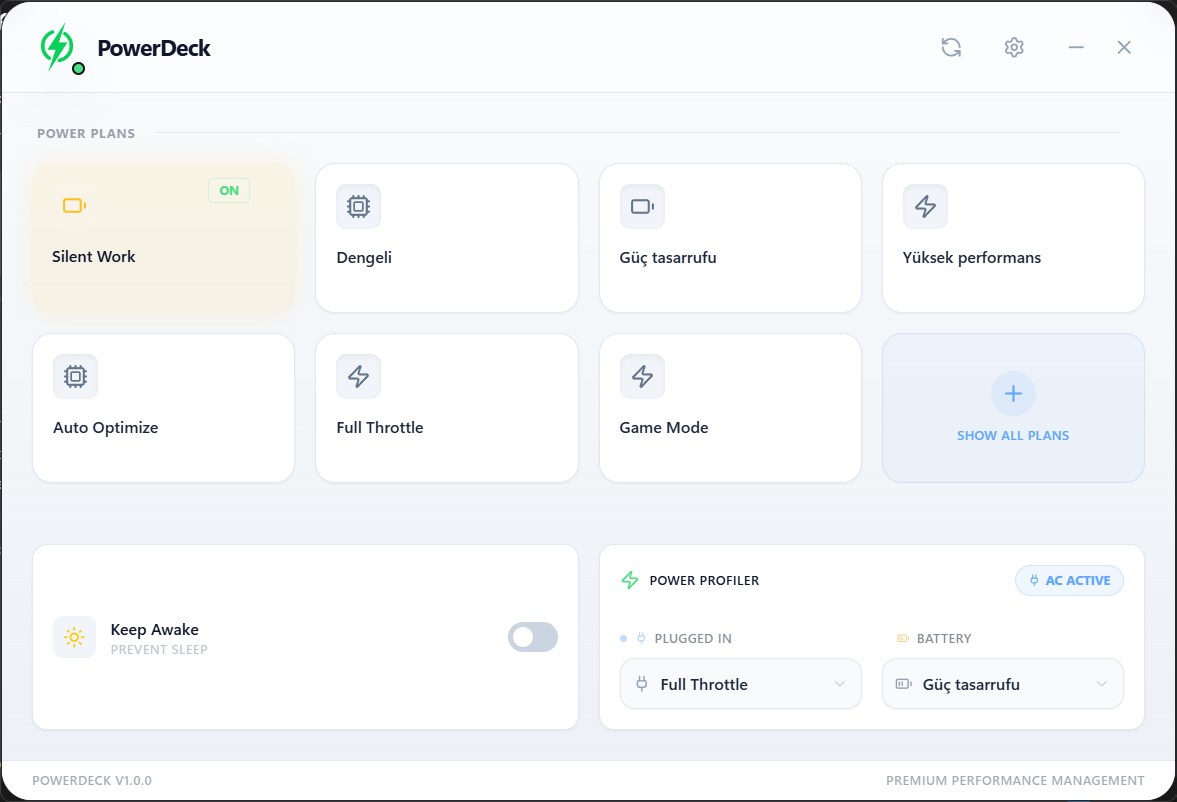Select the Full Throttle plan card
1177x802 pixels.
tap(447, 408)
